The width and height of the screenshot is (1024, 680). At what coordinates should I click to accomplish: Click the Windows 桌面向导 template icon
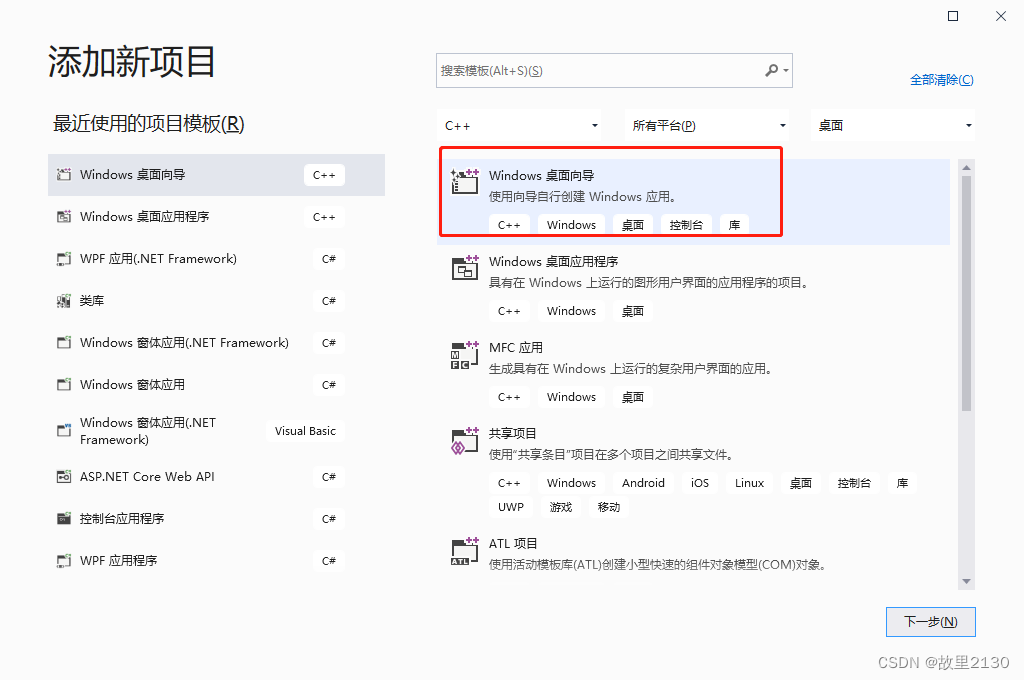(464, 181)
